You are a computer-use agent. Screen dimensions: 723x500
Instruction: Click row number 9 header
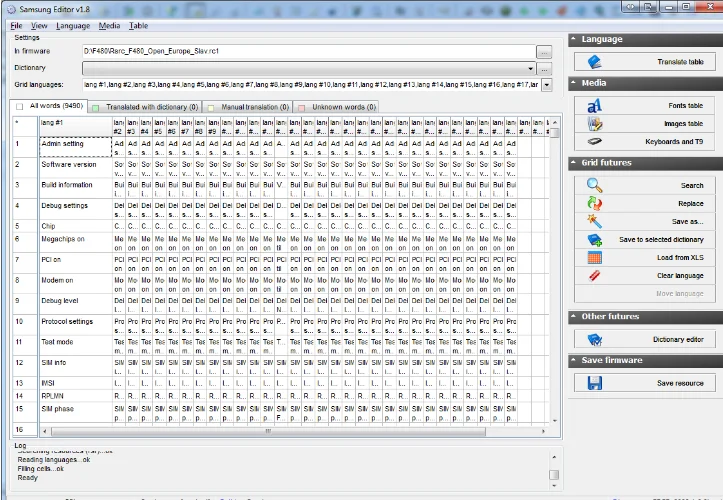click(25, 304)
